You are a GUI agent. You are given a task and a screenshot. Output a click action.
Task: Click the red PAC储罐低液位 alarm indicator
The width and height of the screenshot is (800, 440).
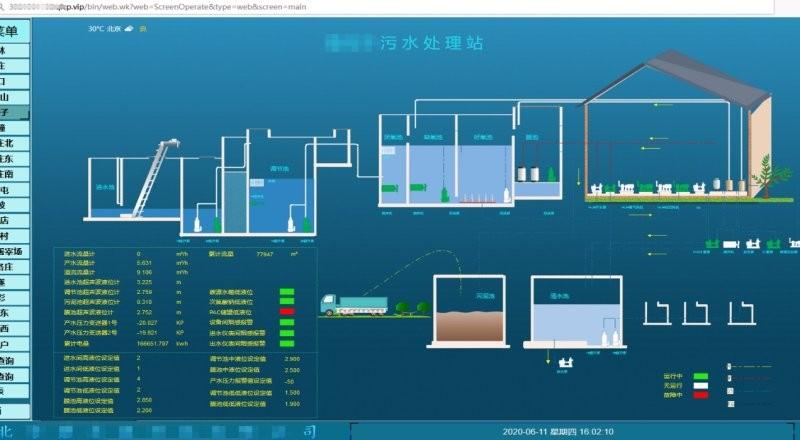pyautogui.click(x=287, y=311)
